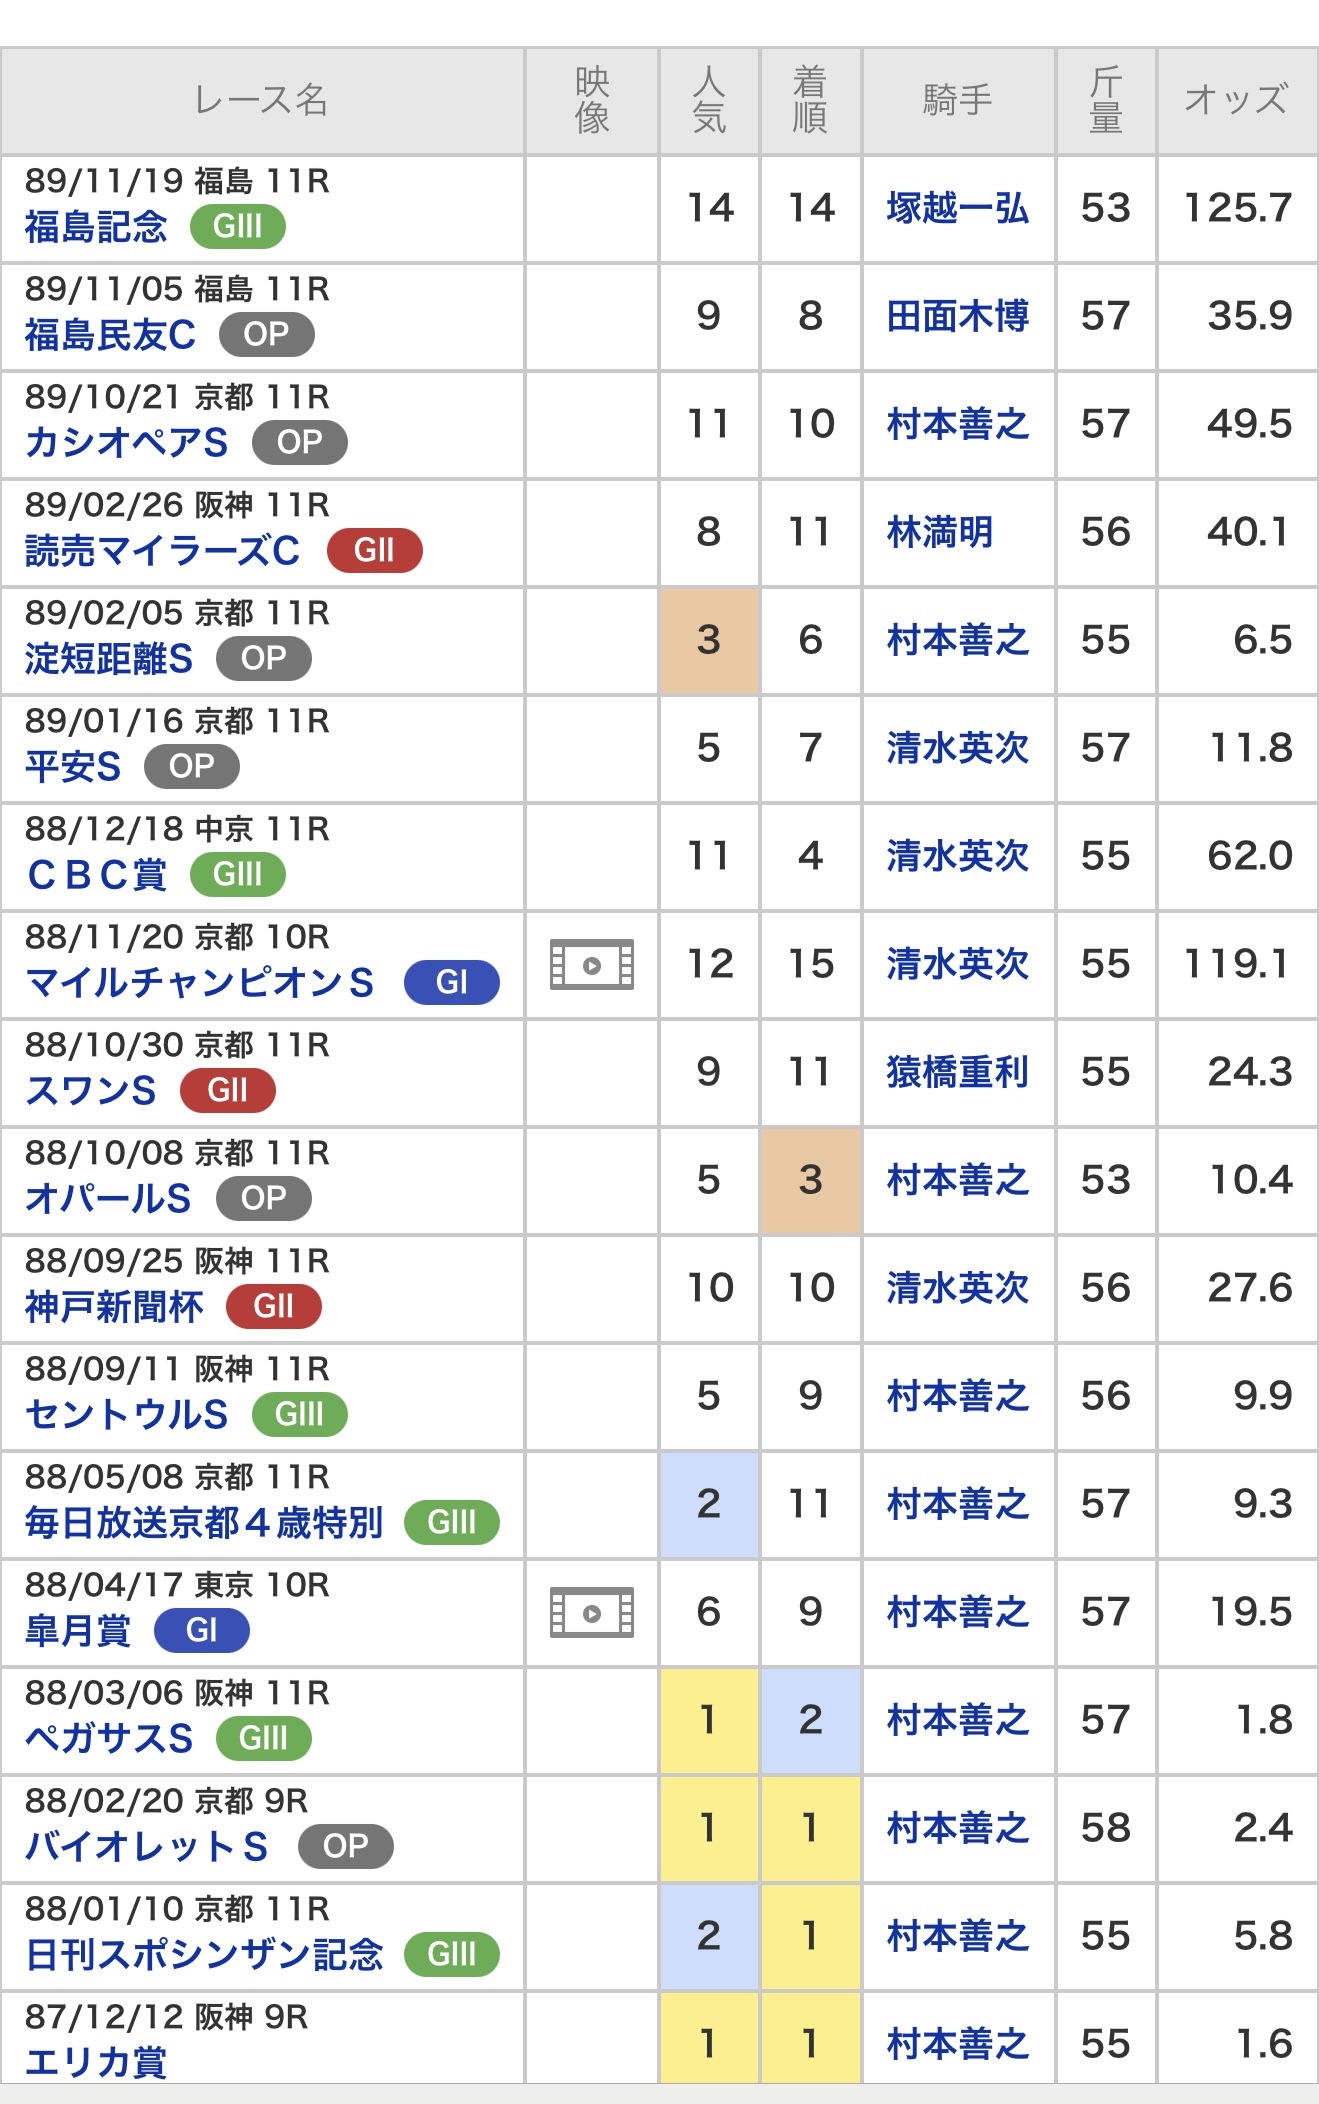1319x2104 pixels.
Task: Click the 読売マイラーズC race link
Action: (x=163, y=551)
